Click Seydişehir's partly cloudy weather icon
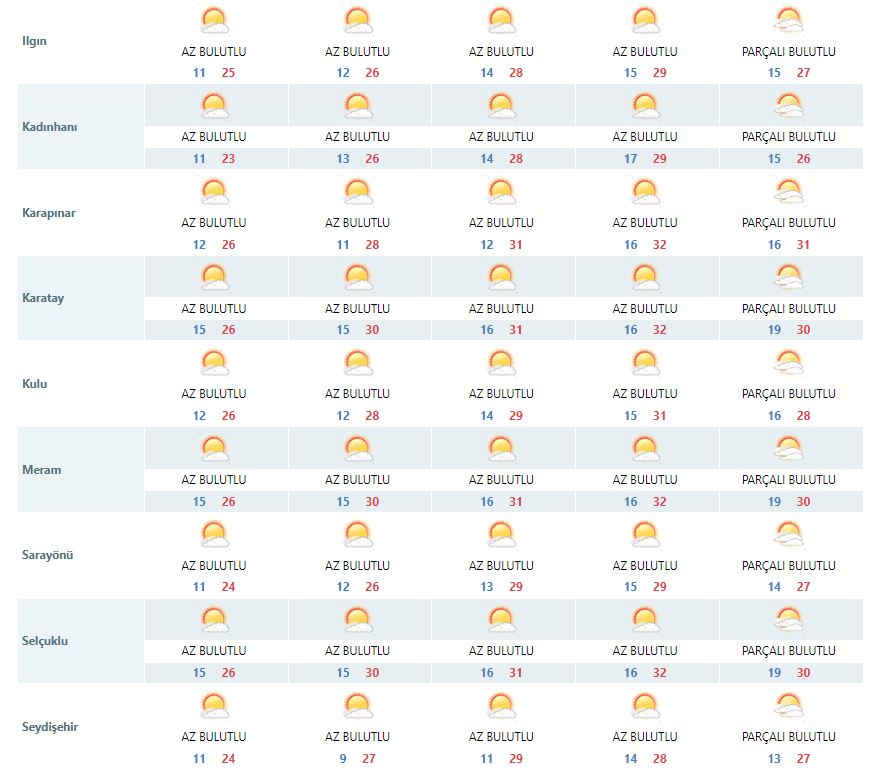 click(x=789, y=706)
